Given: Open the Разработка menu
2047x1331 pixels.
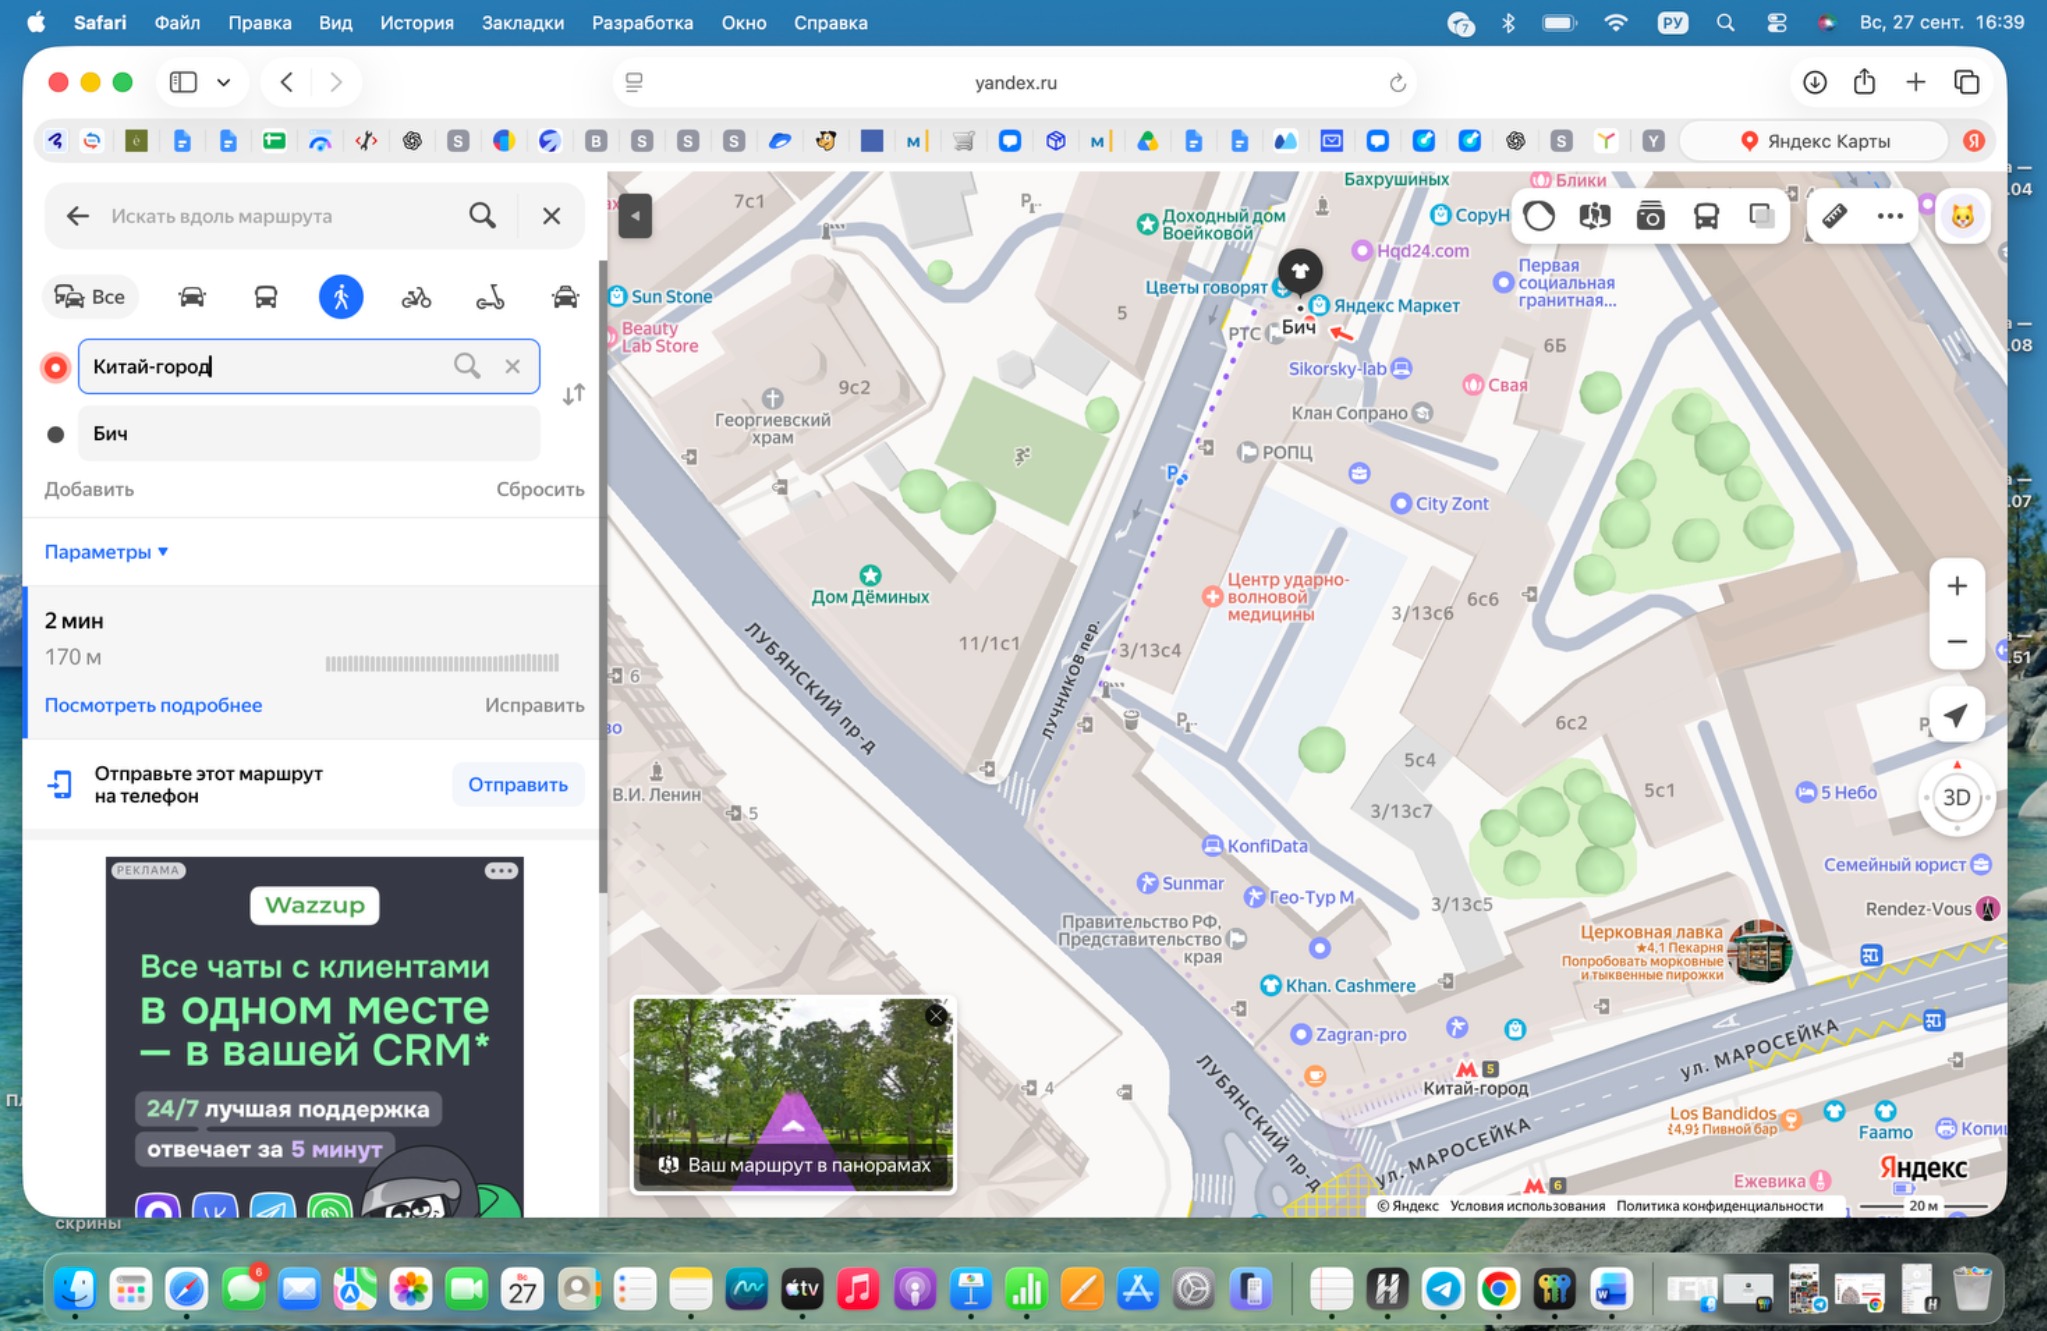Looking at the screenshot, I should (x=643, y=23).
